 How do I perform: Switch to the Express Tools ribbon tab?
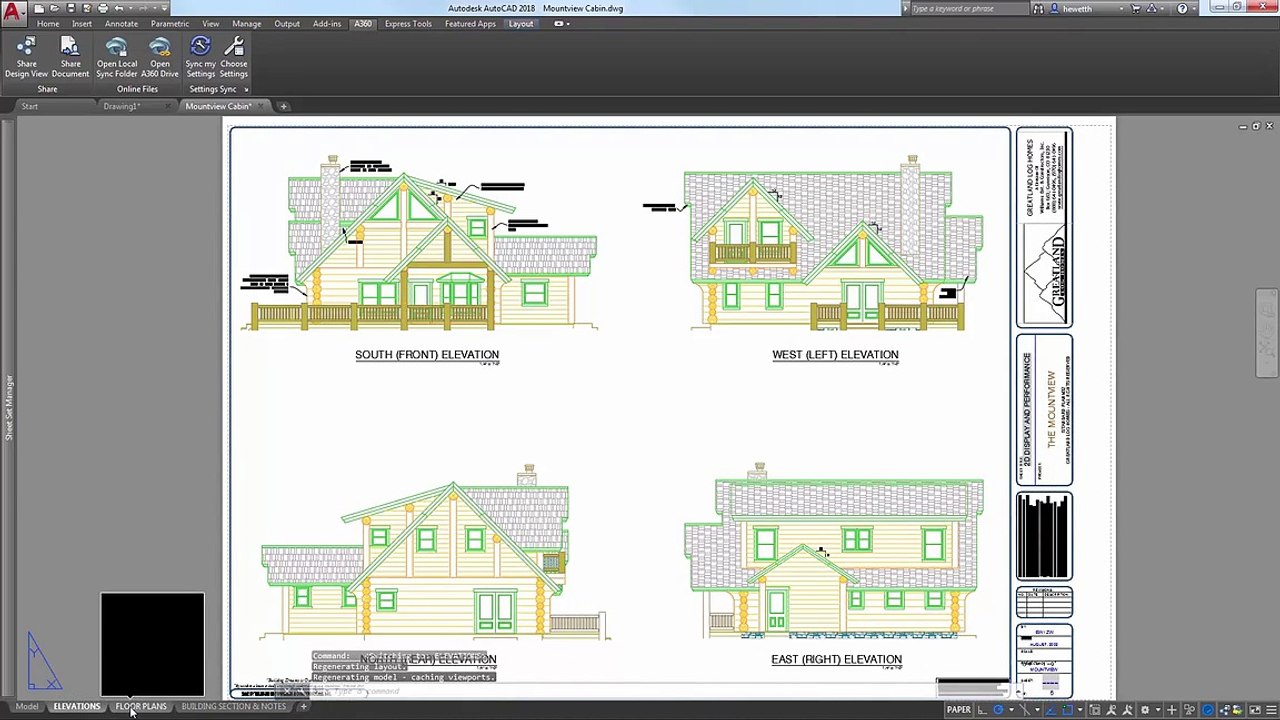(x=408, y=24)
